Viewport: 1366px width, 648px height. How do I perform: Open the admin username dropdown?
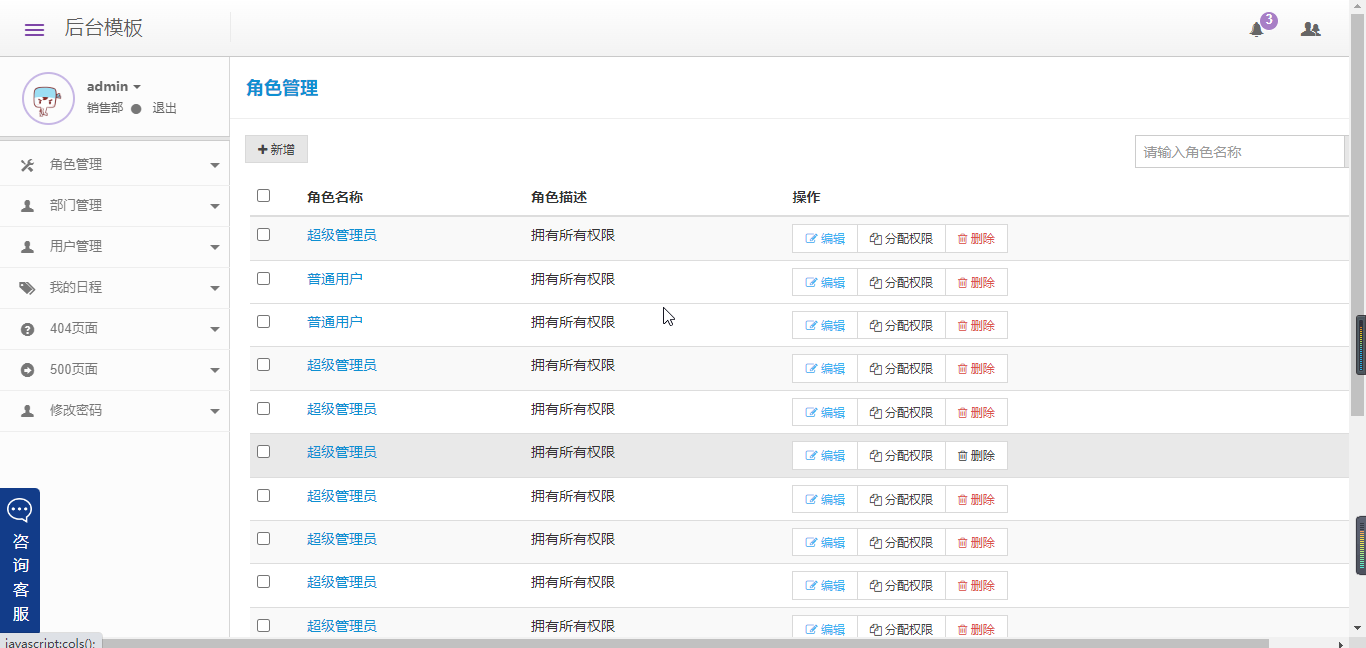click(114, 87)
